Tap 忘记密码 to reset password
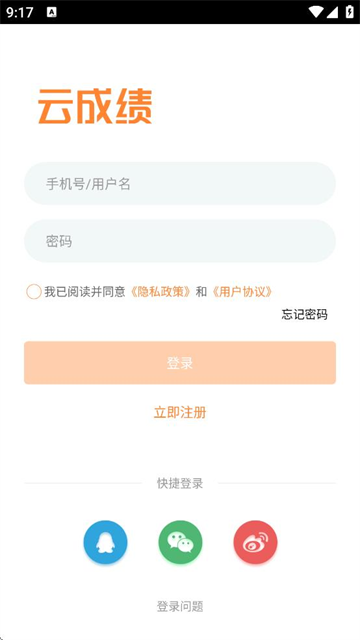The image size is (360, 640). 304,314
